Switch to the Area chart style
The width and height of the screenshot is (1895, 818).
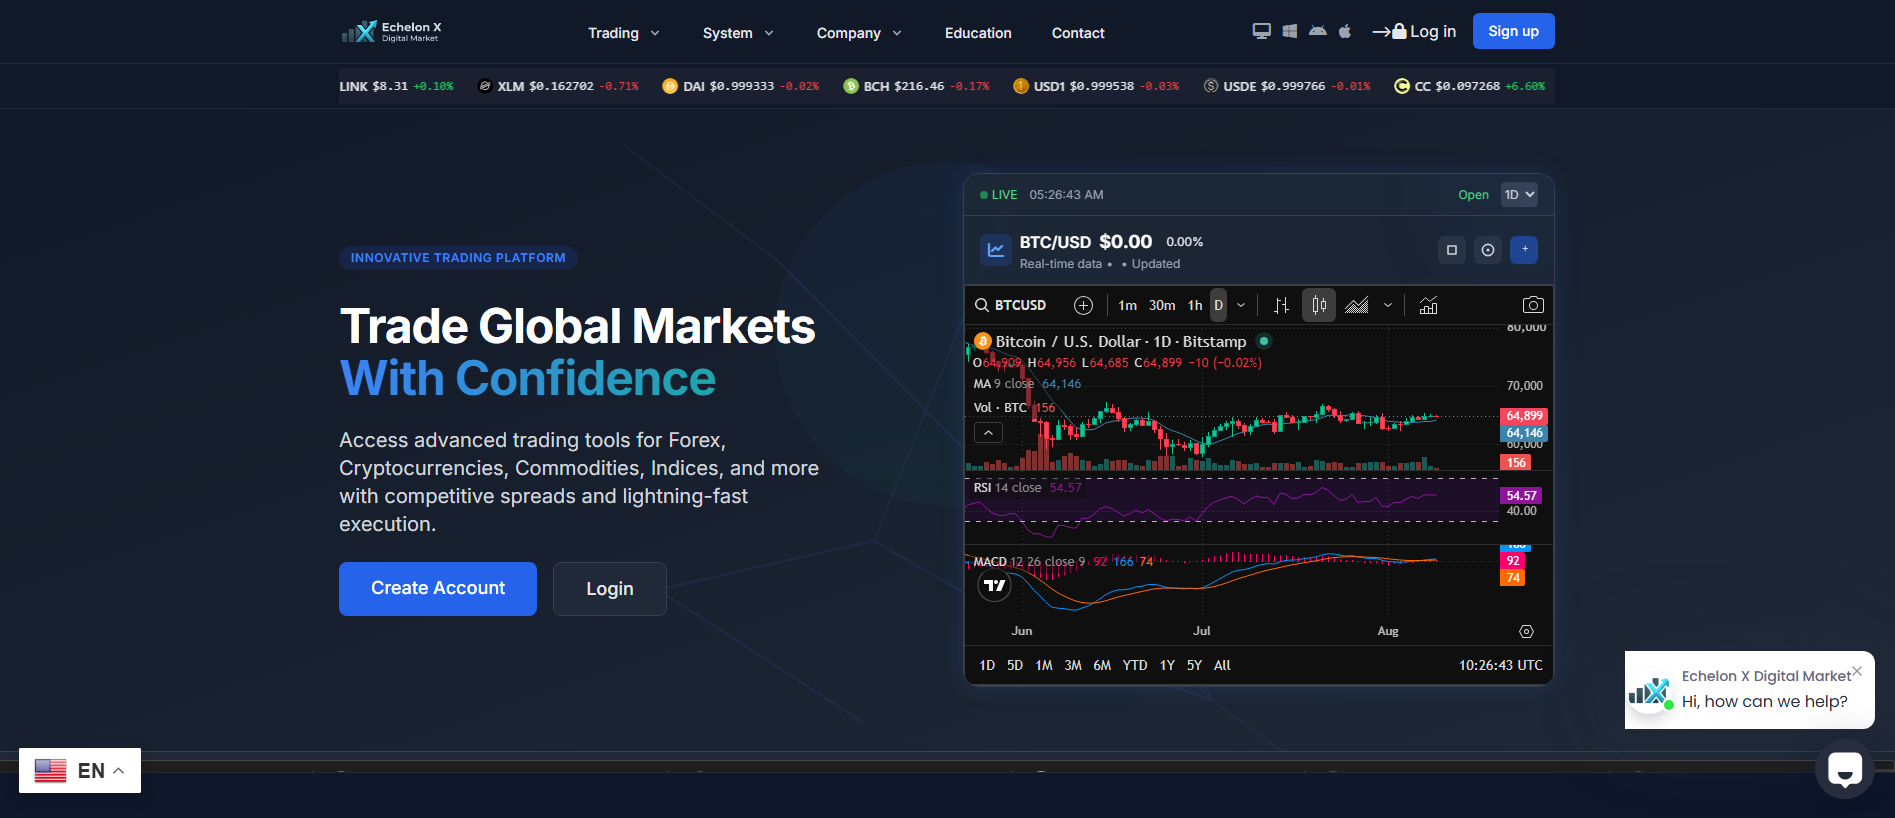point(1357,305)
